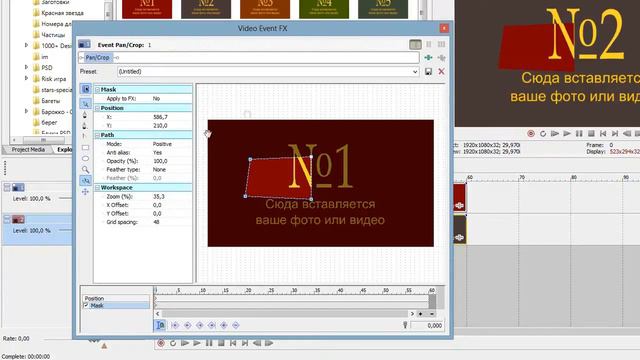
Task: Select the Anchor Deletion pen tool
Action: coord(85,126)
